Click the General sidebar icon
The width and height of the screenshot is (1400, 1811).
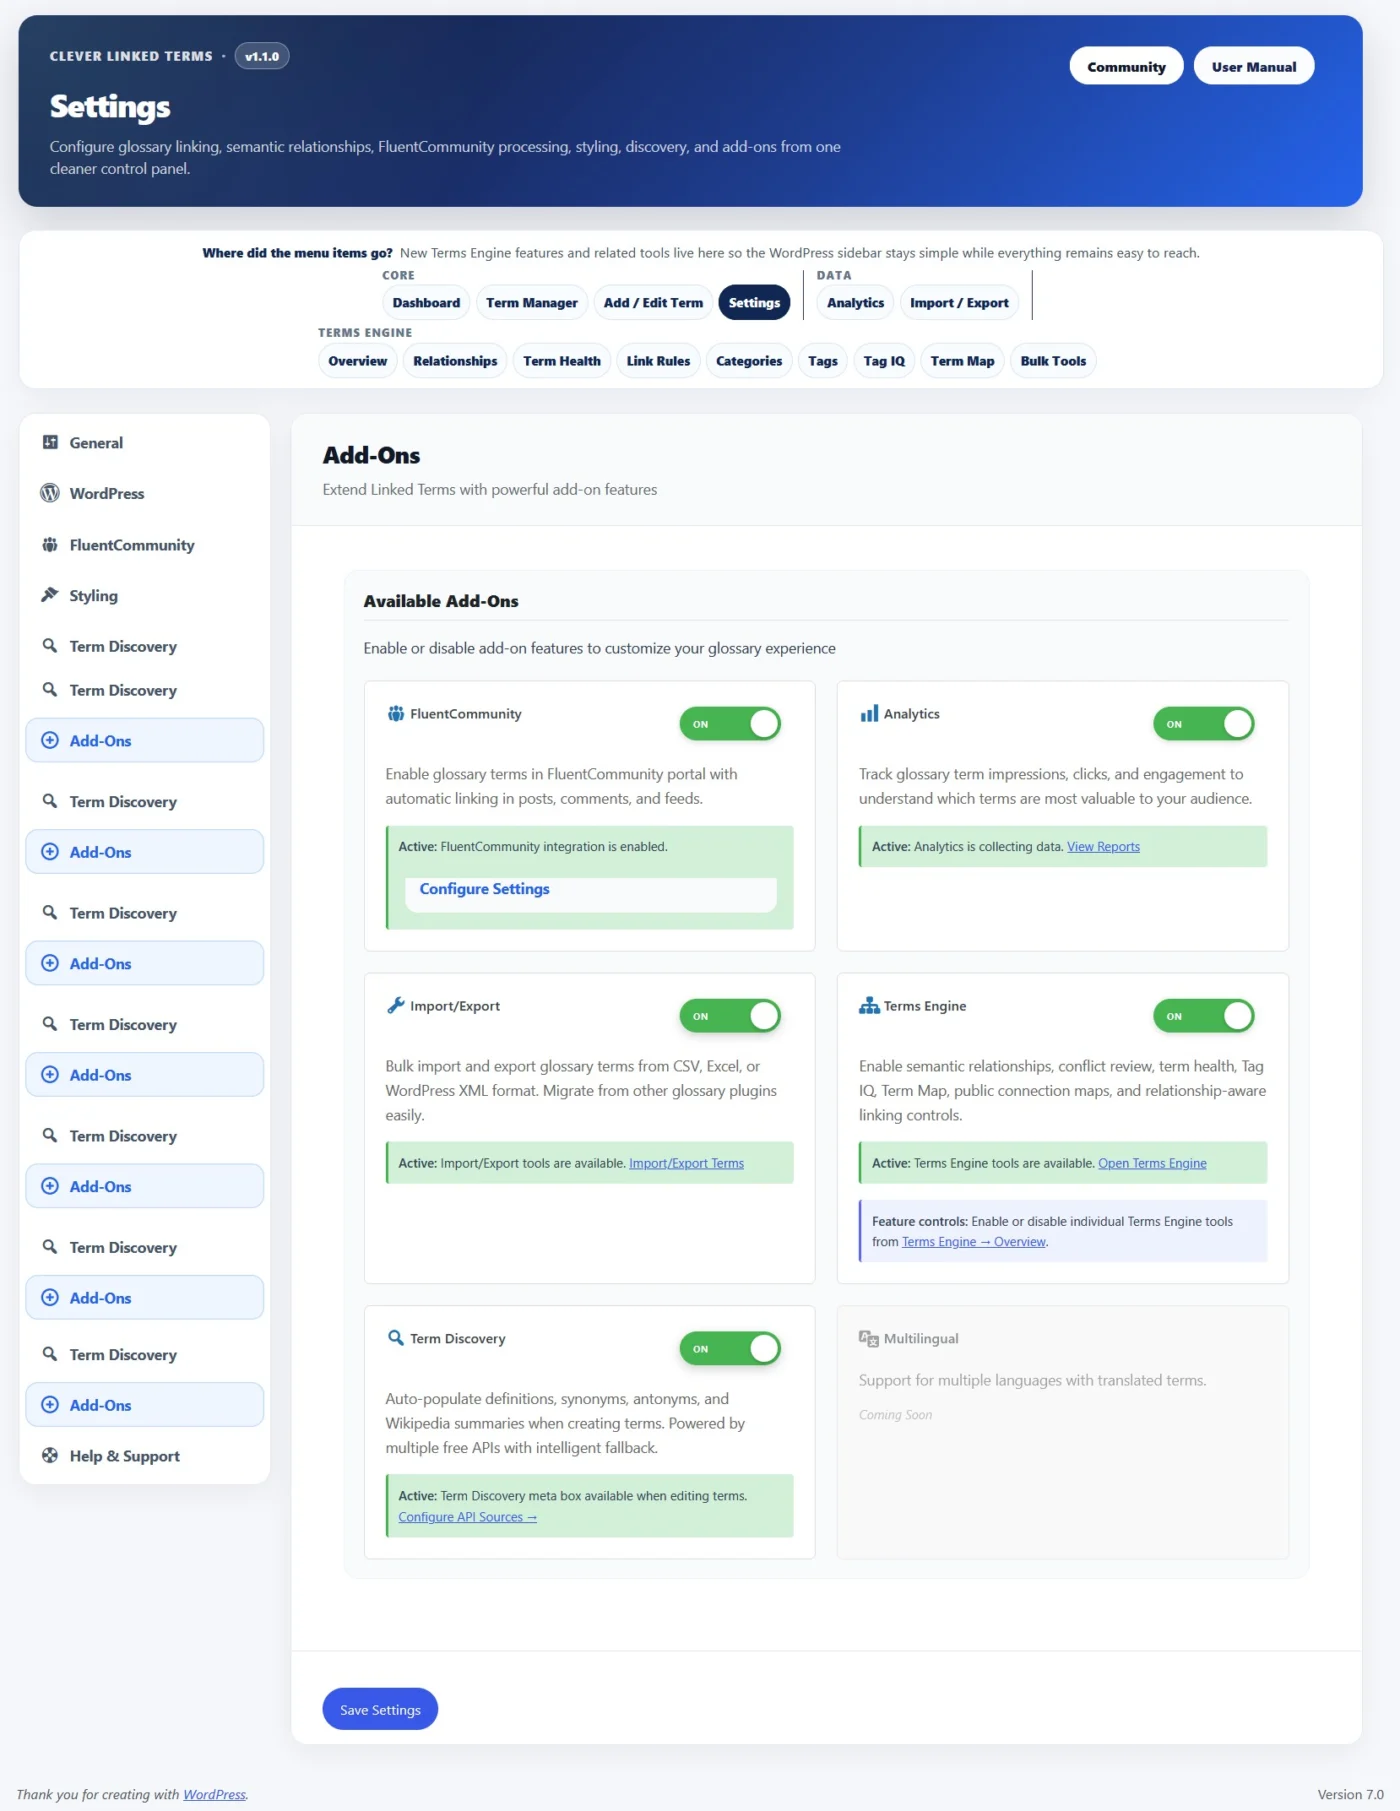[50, 442]
